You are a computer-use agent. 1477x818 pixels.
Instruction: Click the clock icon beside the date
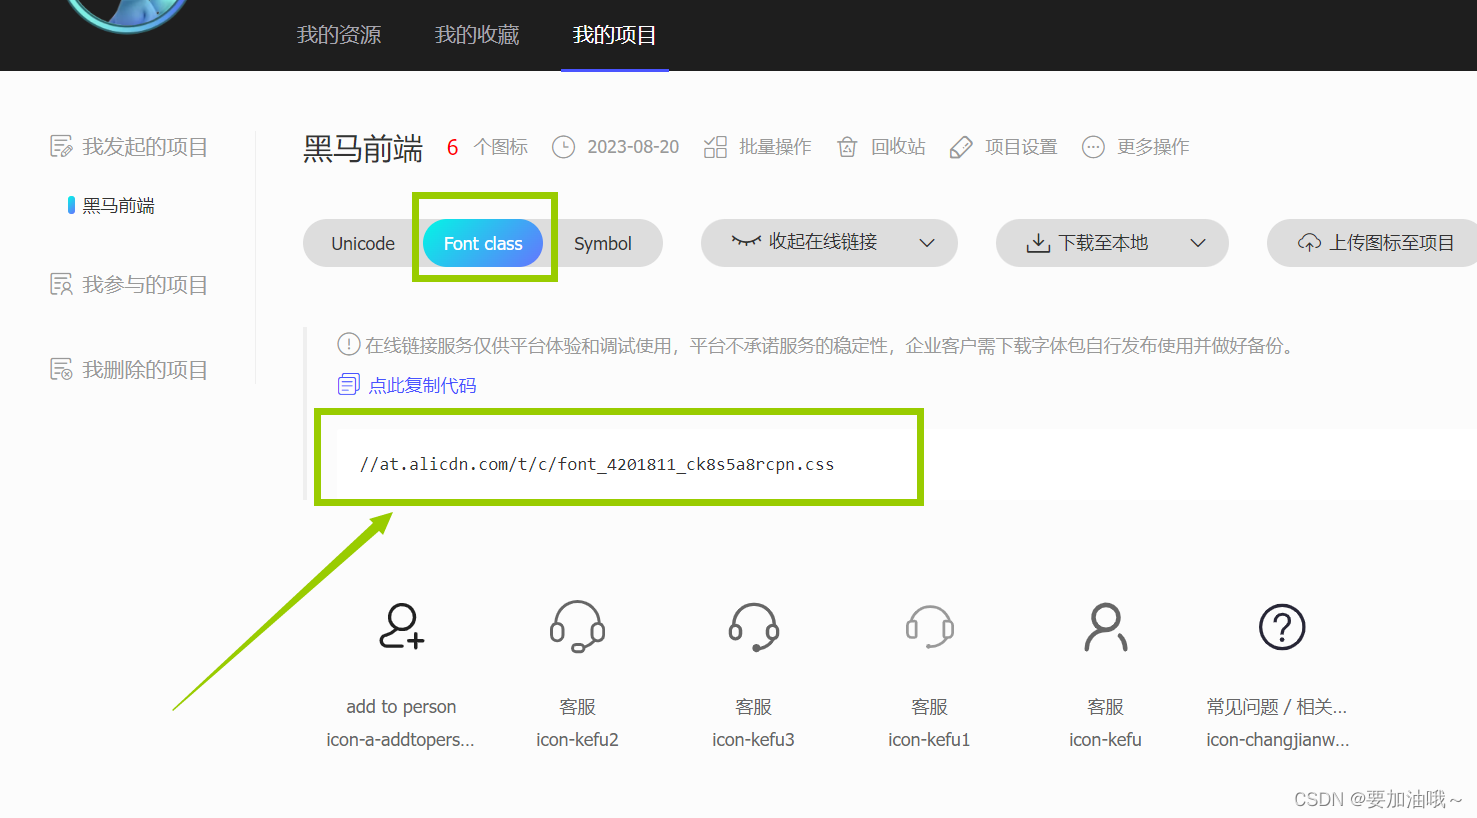point(564,147)
